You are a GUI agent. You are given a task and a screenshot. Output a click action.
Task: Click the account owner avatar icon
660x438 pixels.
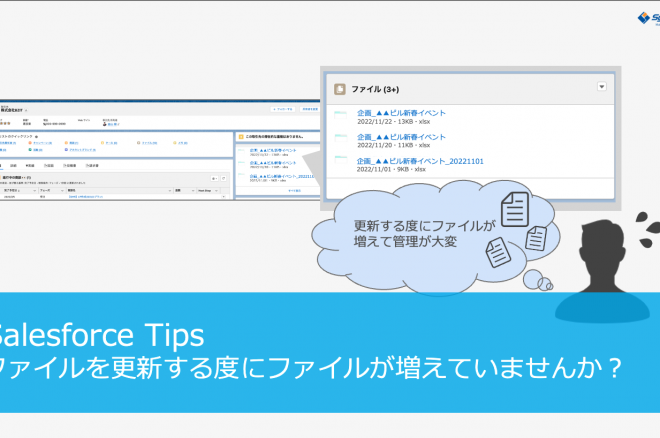(105, 124)
